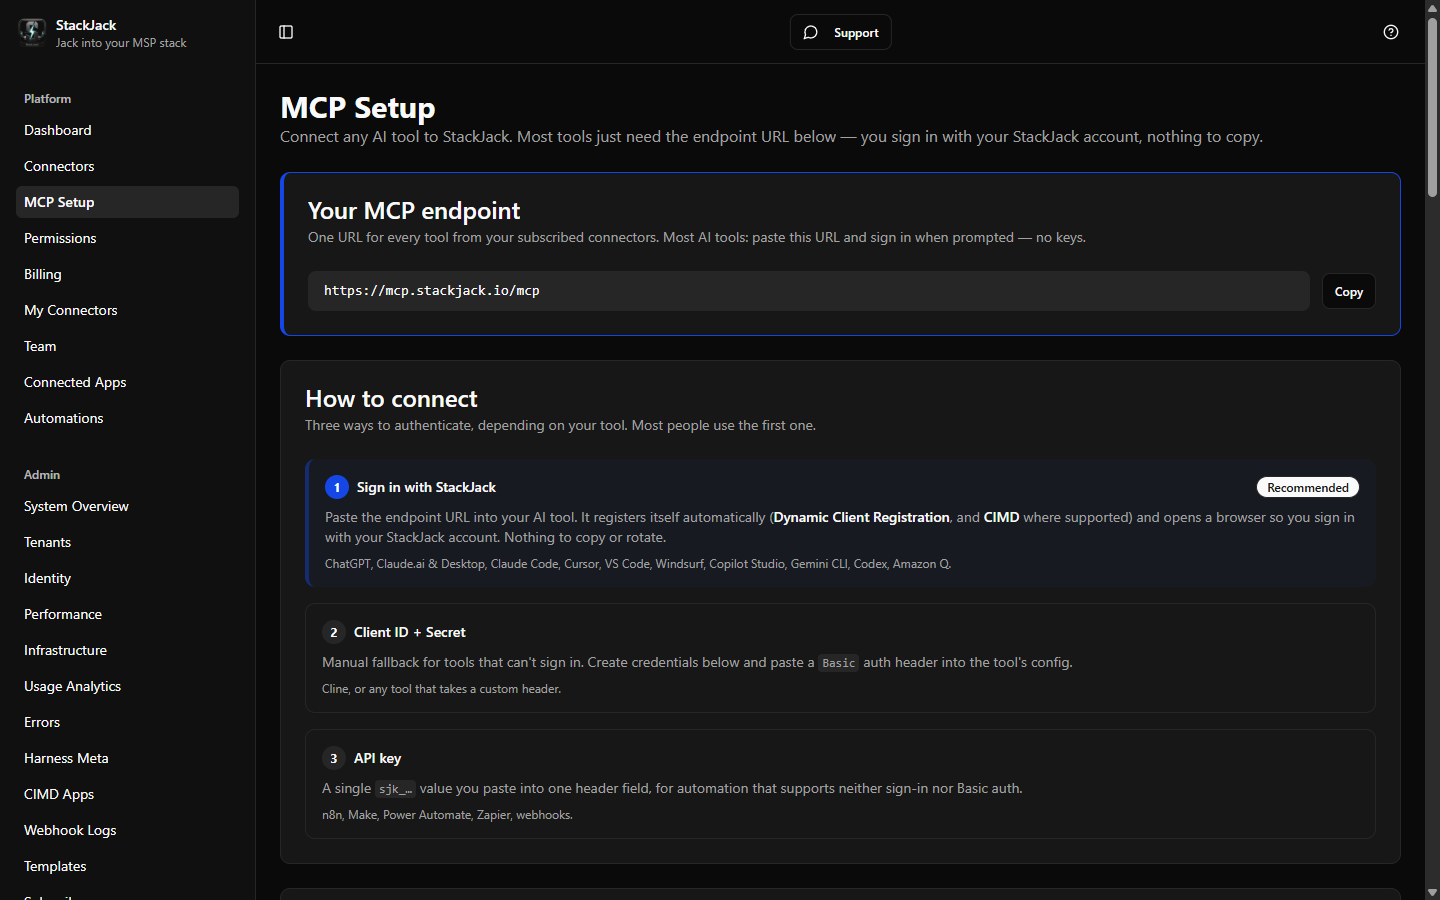Click step number 1 circle
This screenshot has height=900, width=1440.
tap(337, 487)
